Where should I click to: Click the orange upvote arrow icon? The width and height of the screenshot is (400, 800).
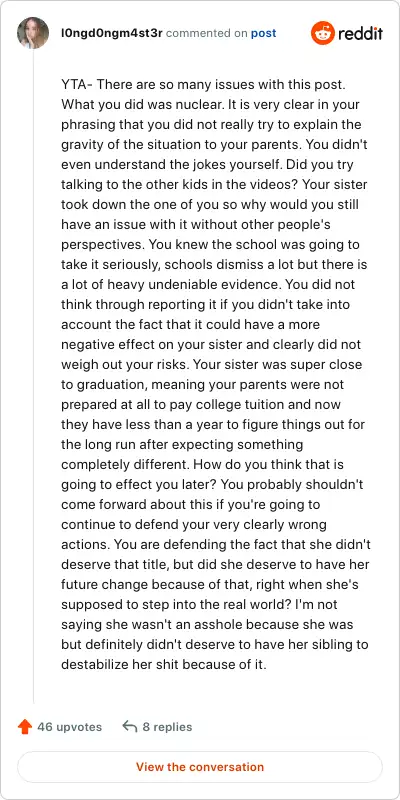click(24, 727)
